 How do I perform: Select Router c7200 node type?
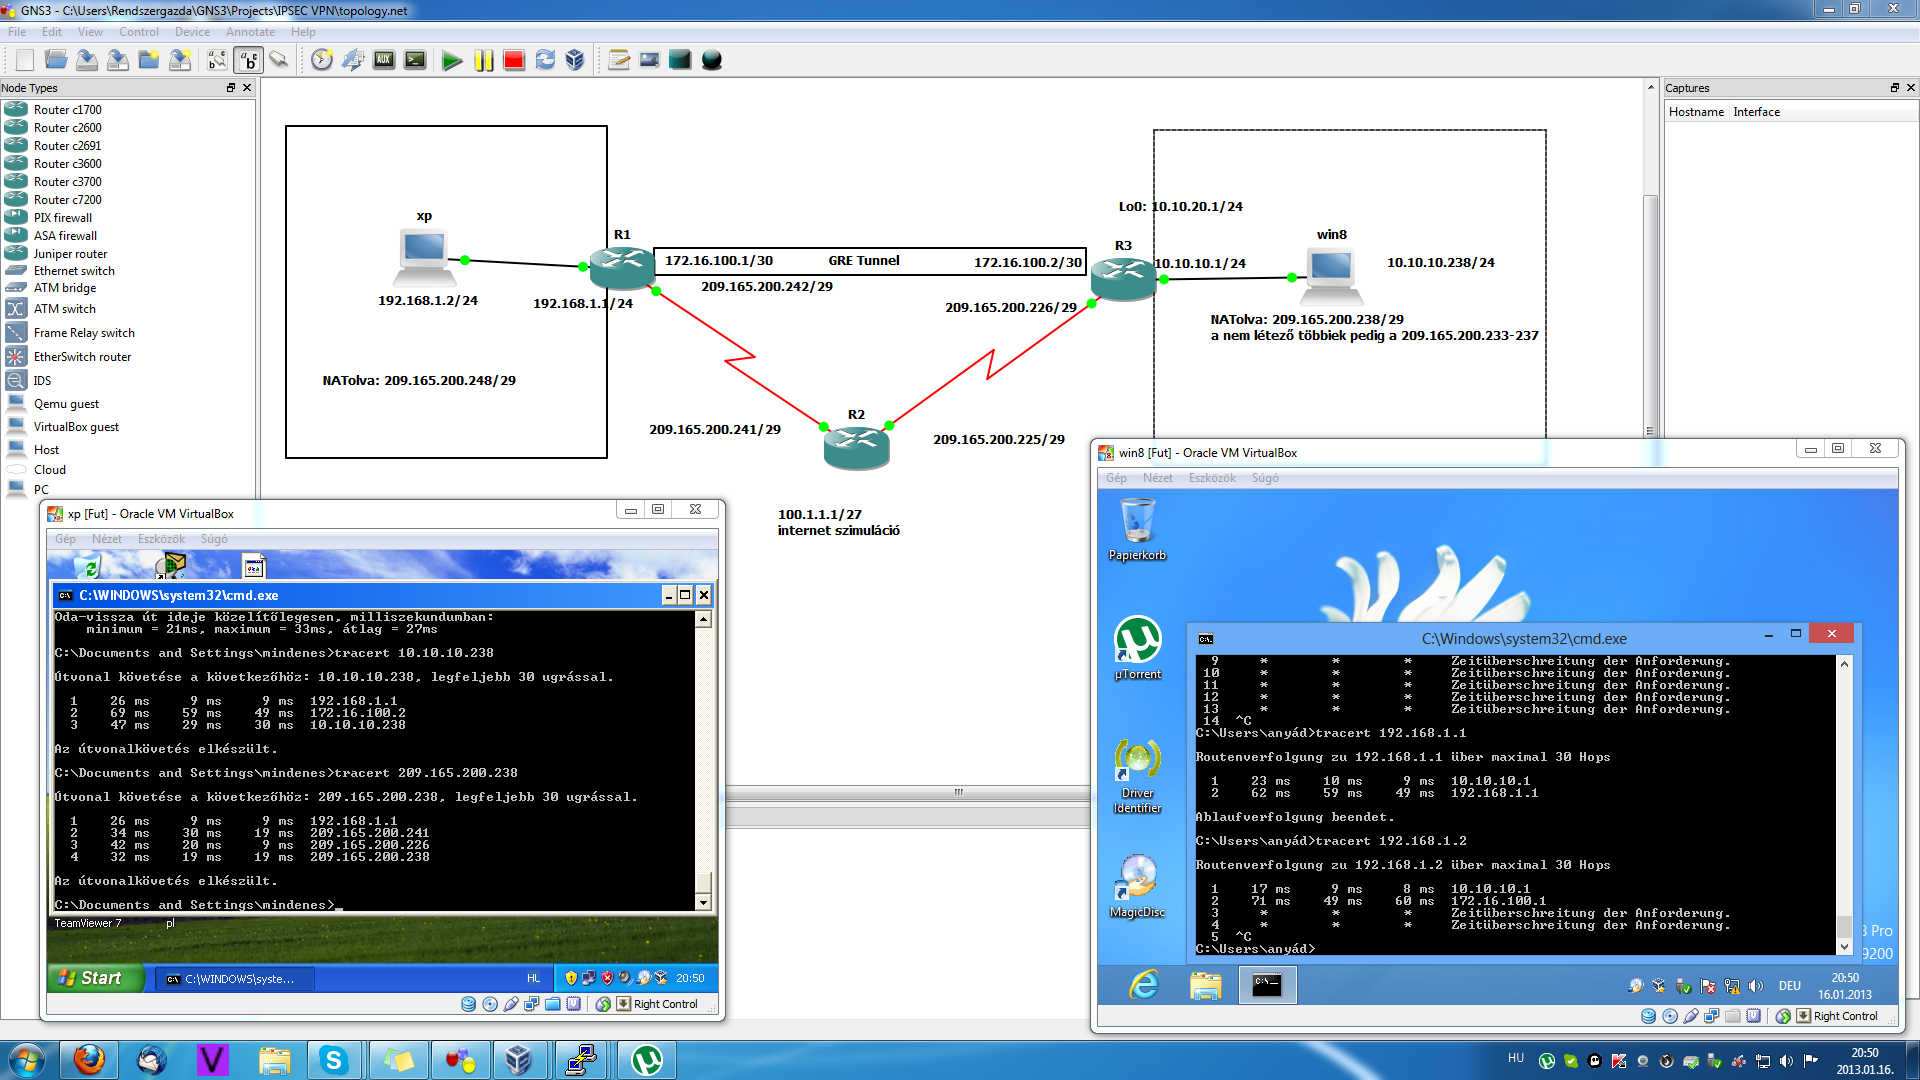pos(67,200)
